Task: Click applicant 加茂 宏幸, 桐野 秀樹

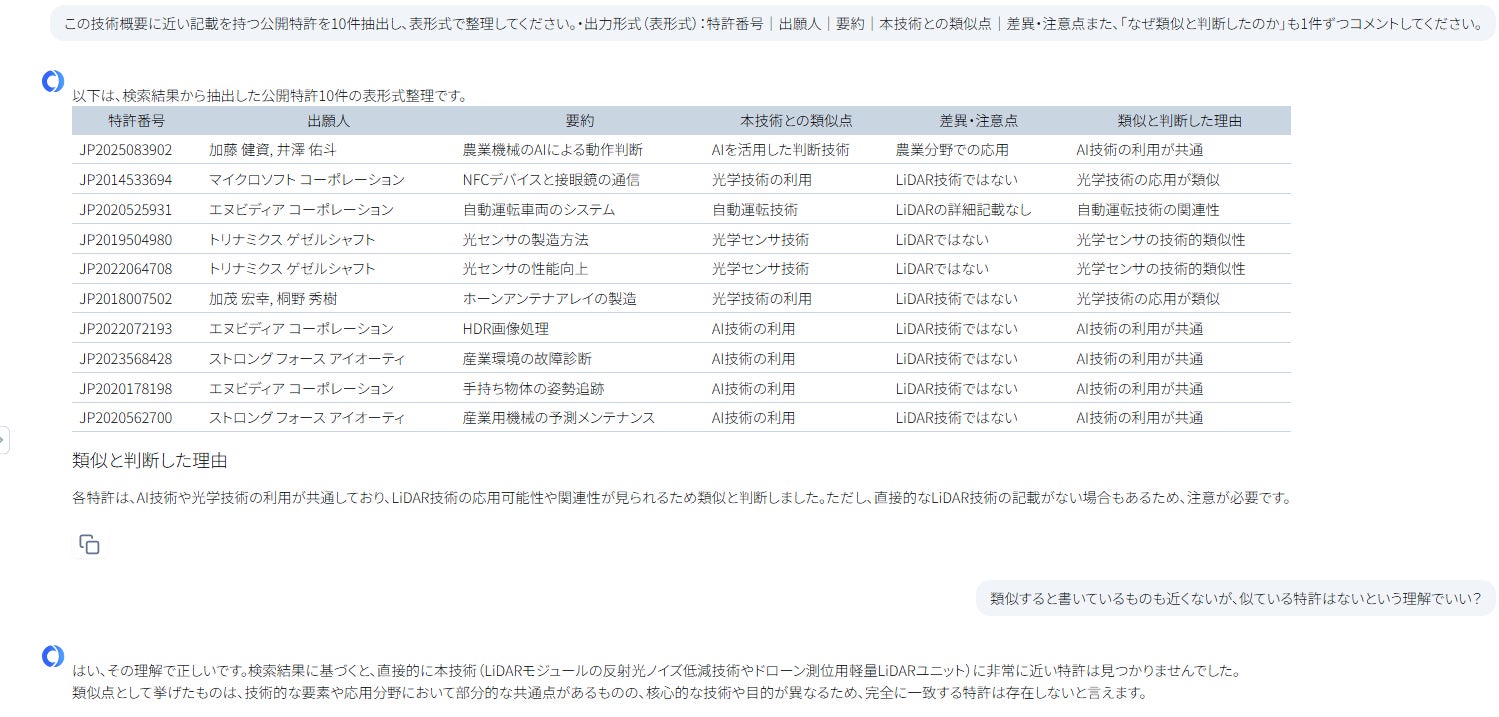Action: tap(273, 299)
